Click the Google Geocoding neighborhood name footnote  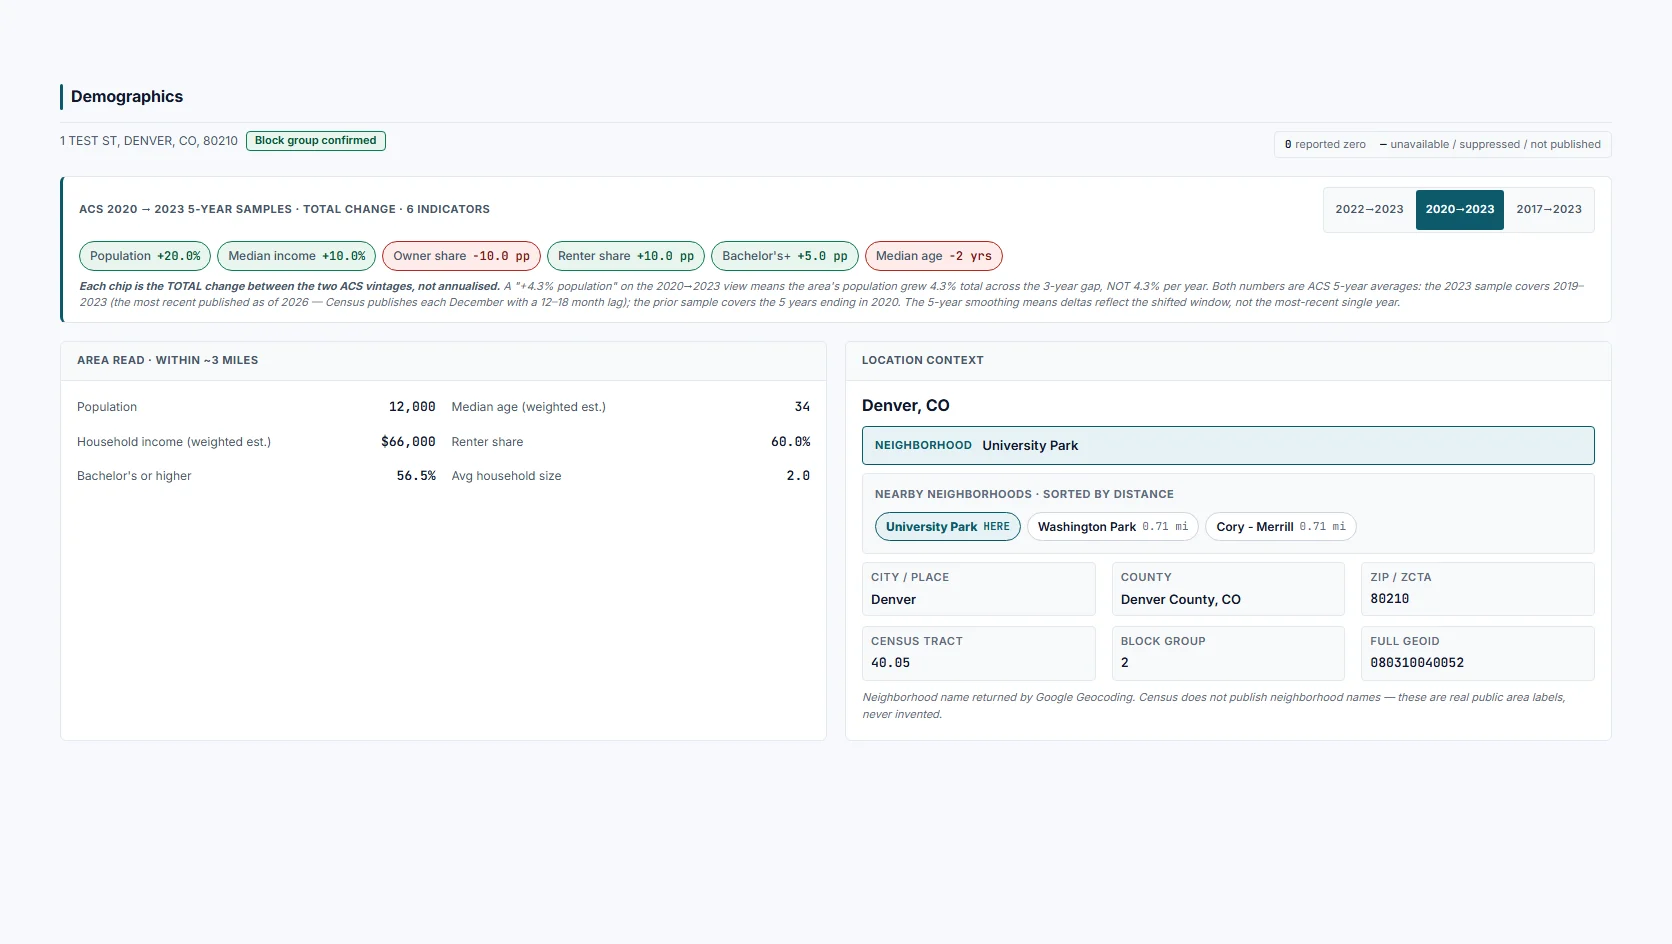[x=1214, y=706]
